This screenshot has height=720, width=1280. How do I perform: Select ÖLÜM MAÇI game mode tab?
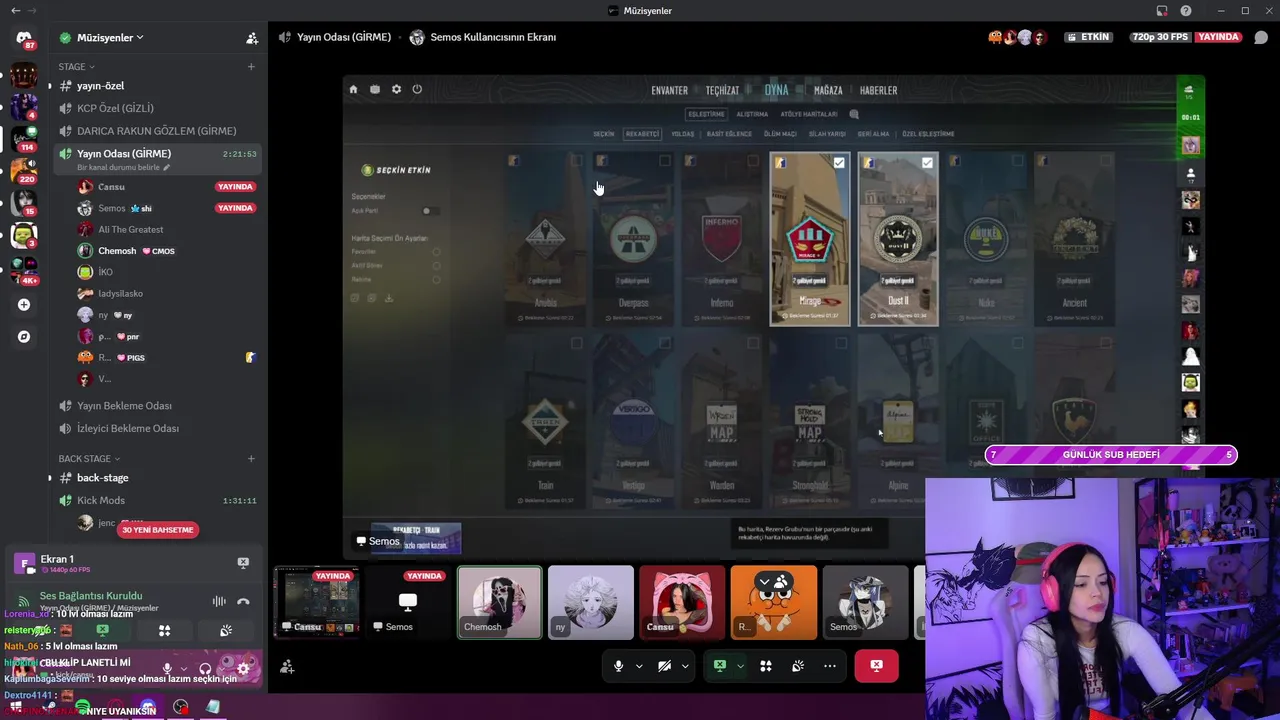coord(780,134)
